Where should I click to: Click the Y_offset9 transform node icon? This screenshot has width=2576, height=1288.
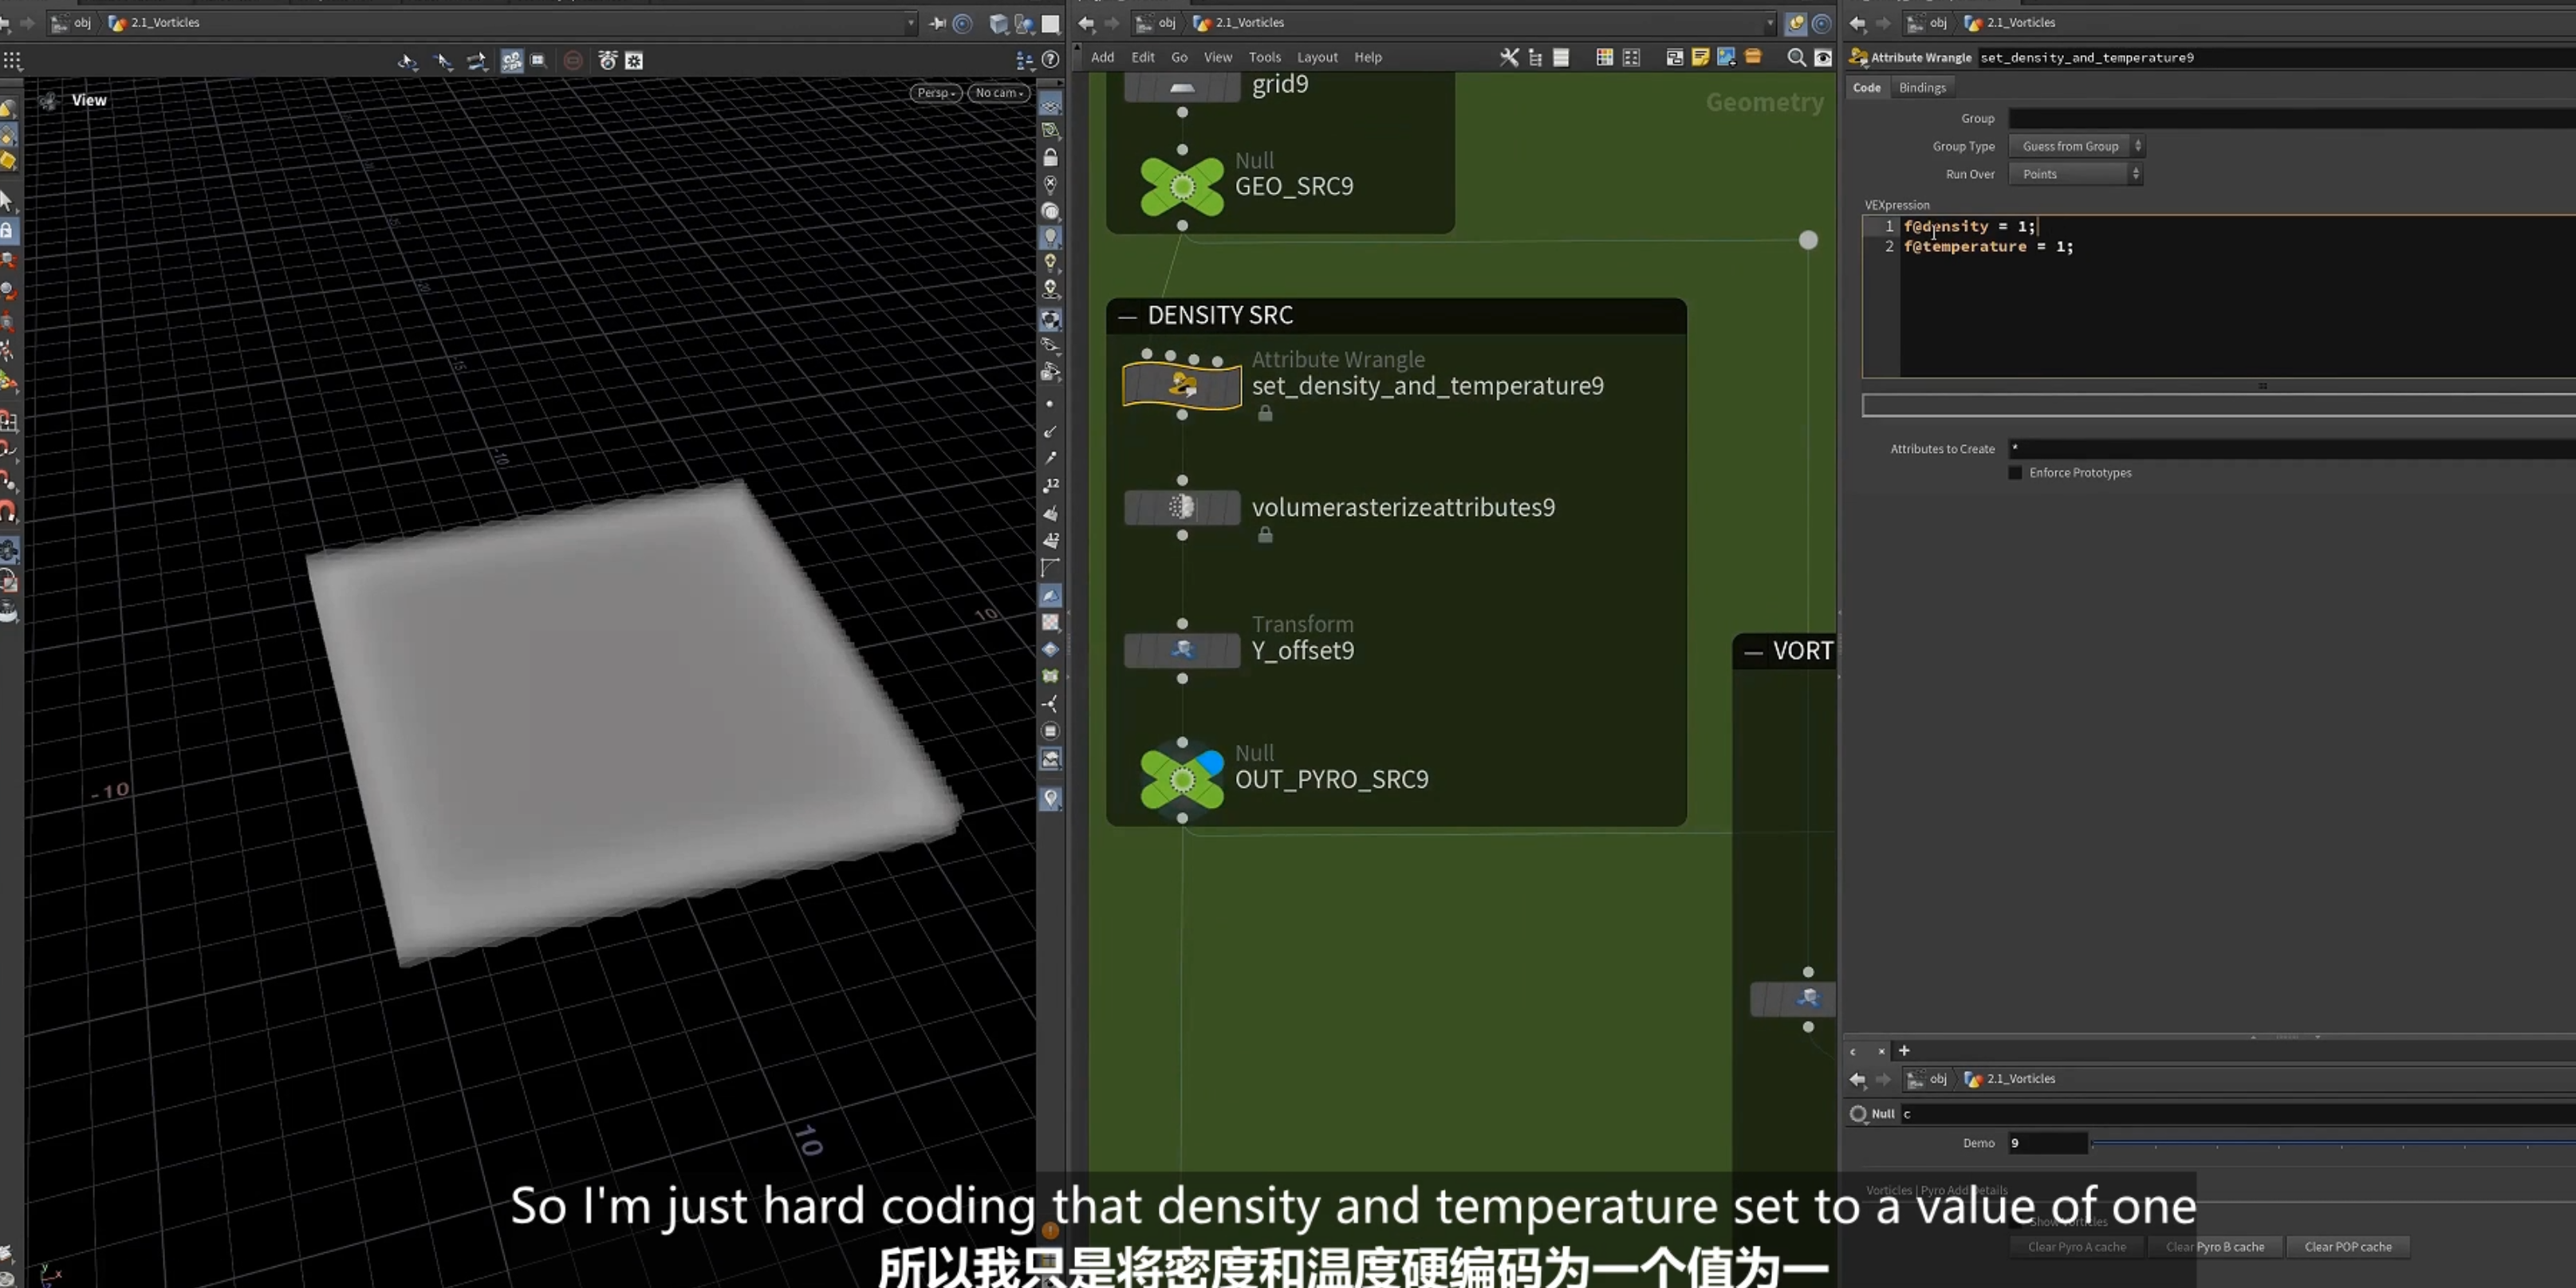pos(1181,650)
